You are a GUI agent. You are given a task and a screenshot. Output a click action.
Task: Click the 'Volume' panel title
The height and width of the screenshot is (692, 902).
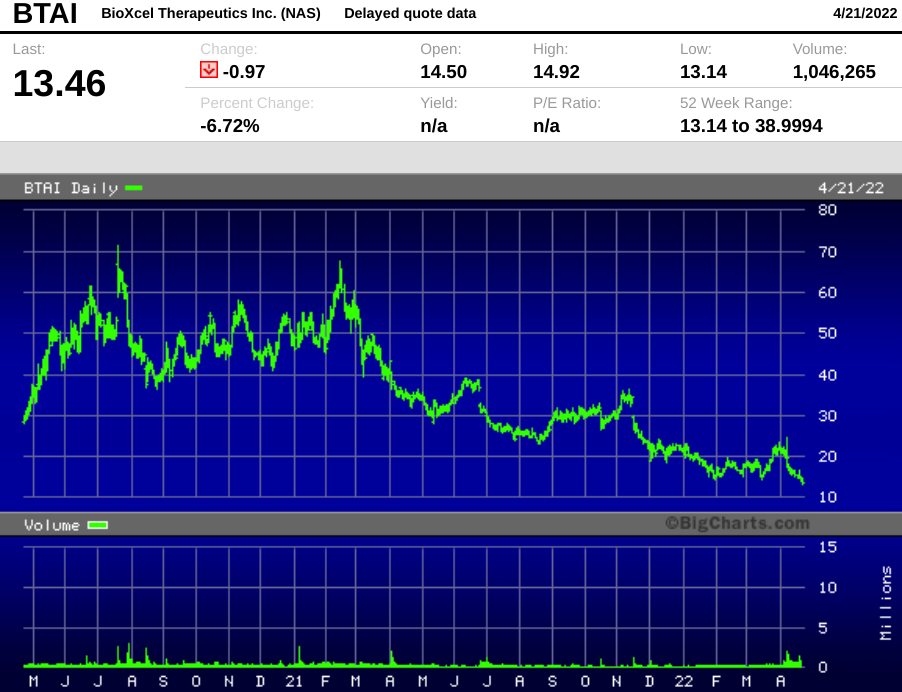52,525
